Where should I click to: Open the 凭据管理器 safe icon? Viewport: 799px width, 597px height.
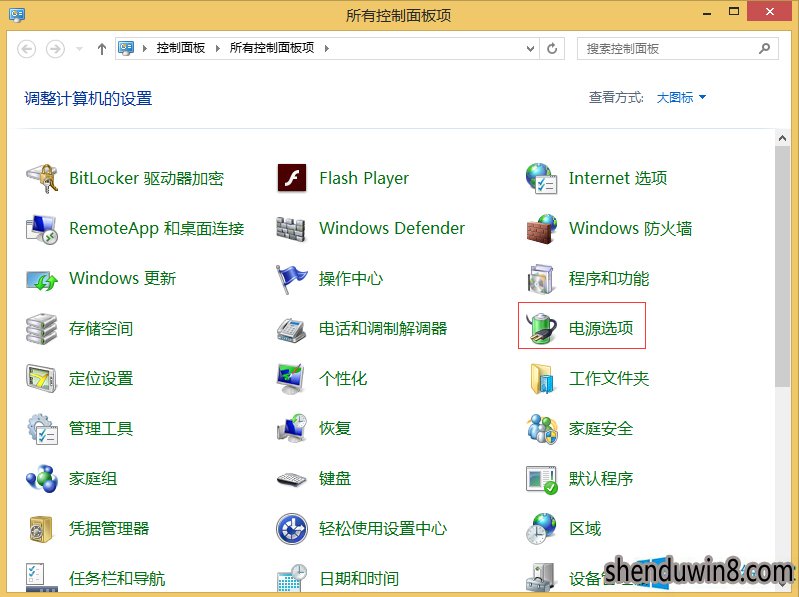point(41,529)
